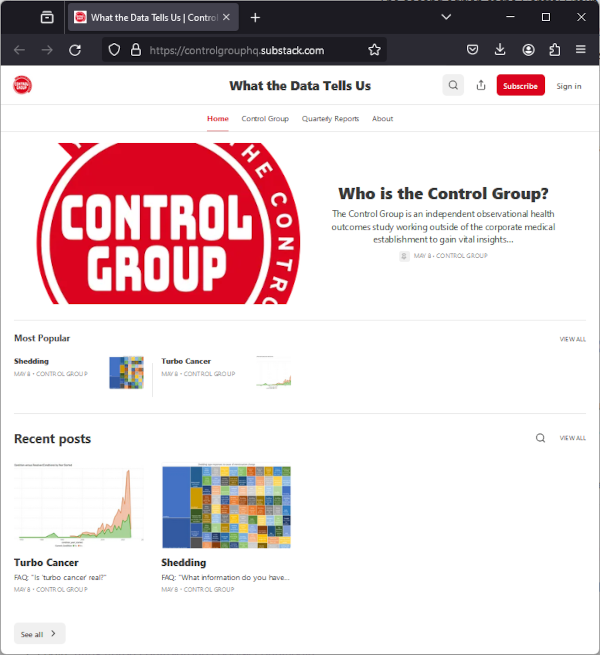Screen dimensions: 600x655
Task: Open Shedding in Most Popular
Action: pyautogui.click(x=31, y=361)
